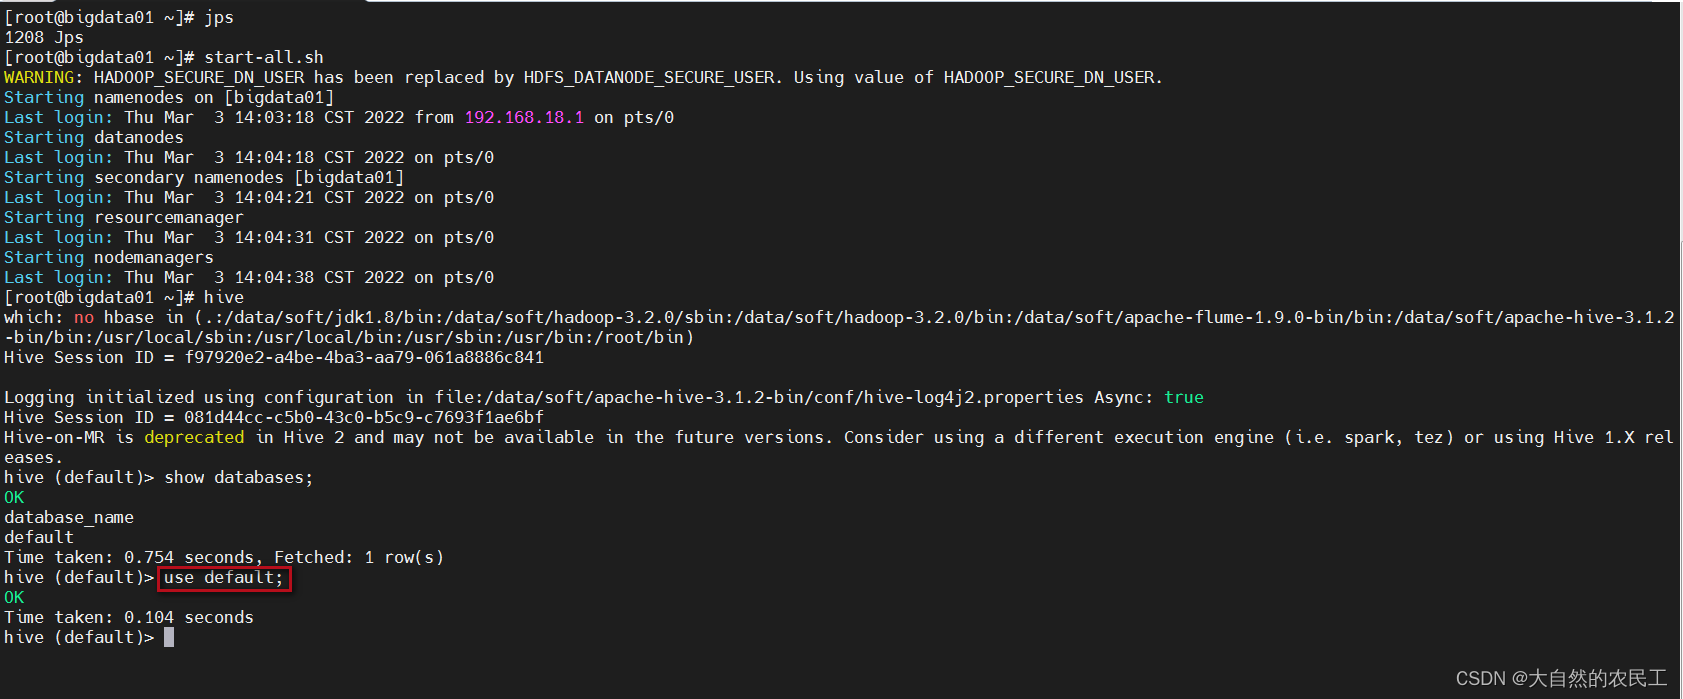Click the "Time taken: 0.754 seconds" text
The height and width of the screenshot is (699, 1683).
[x=129, y=557]
